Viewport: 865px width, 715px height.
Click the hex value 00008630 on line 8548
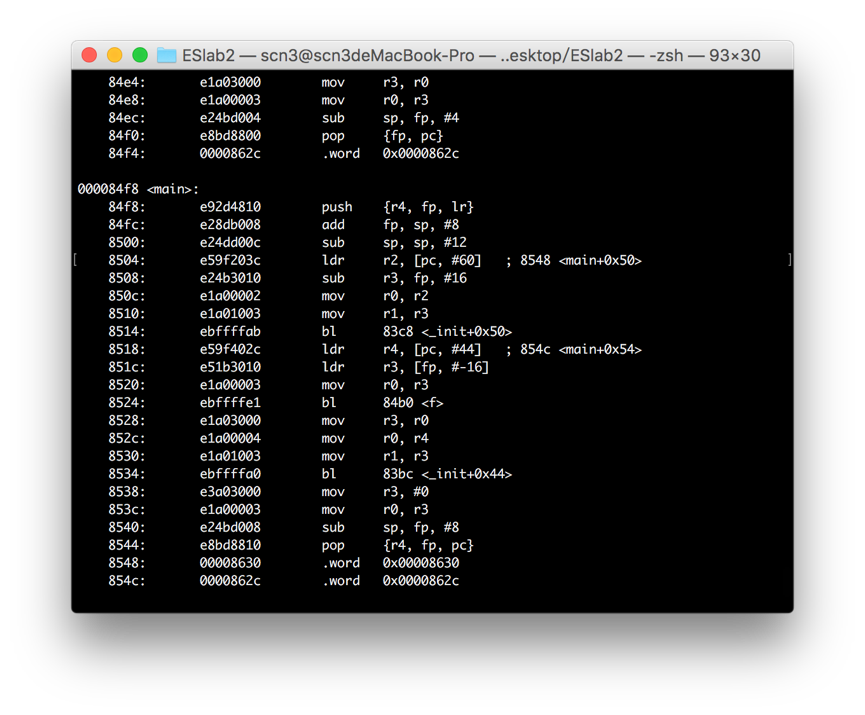(230, 563)
